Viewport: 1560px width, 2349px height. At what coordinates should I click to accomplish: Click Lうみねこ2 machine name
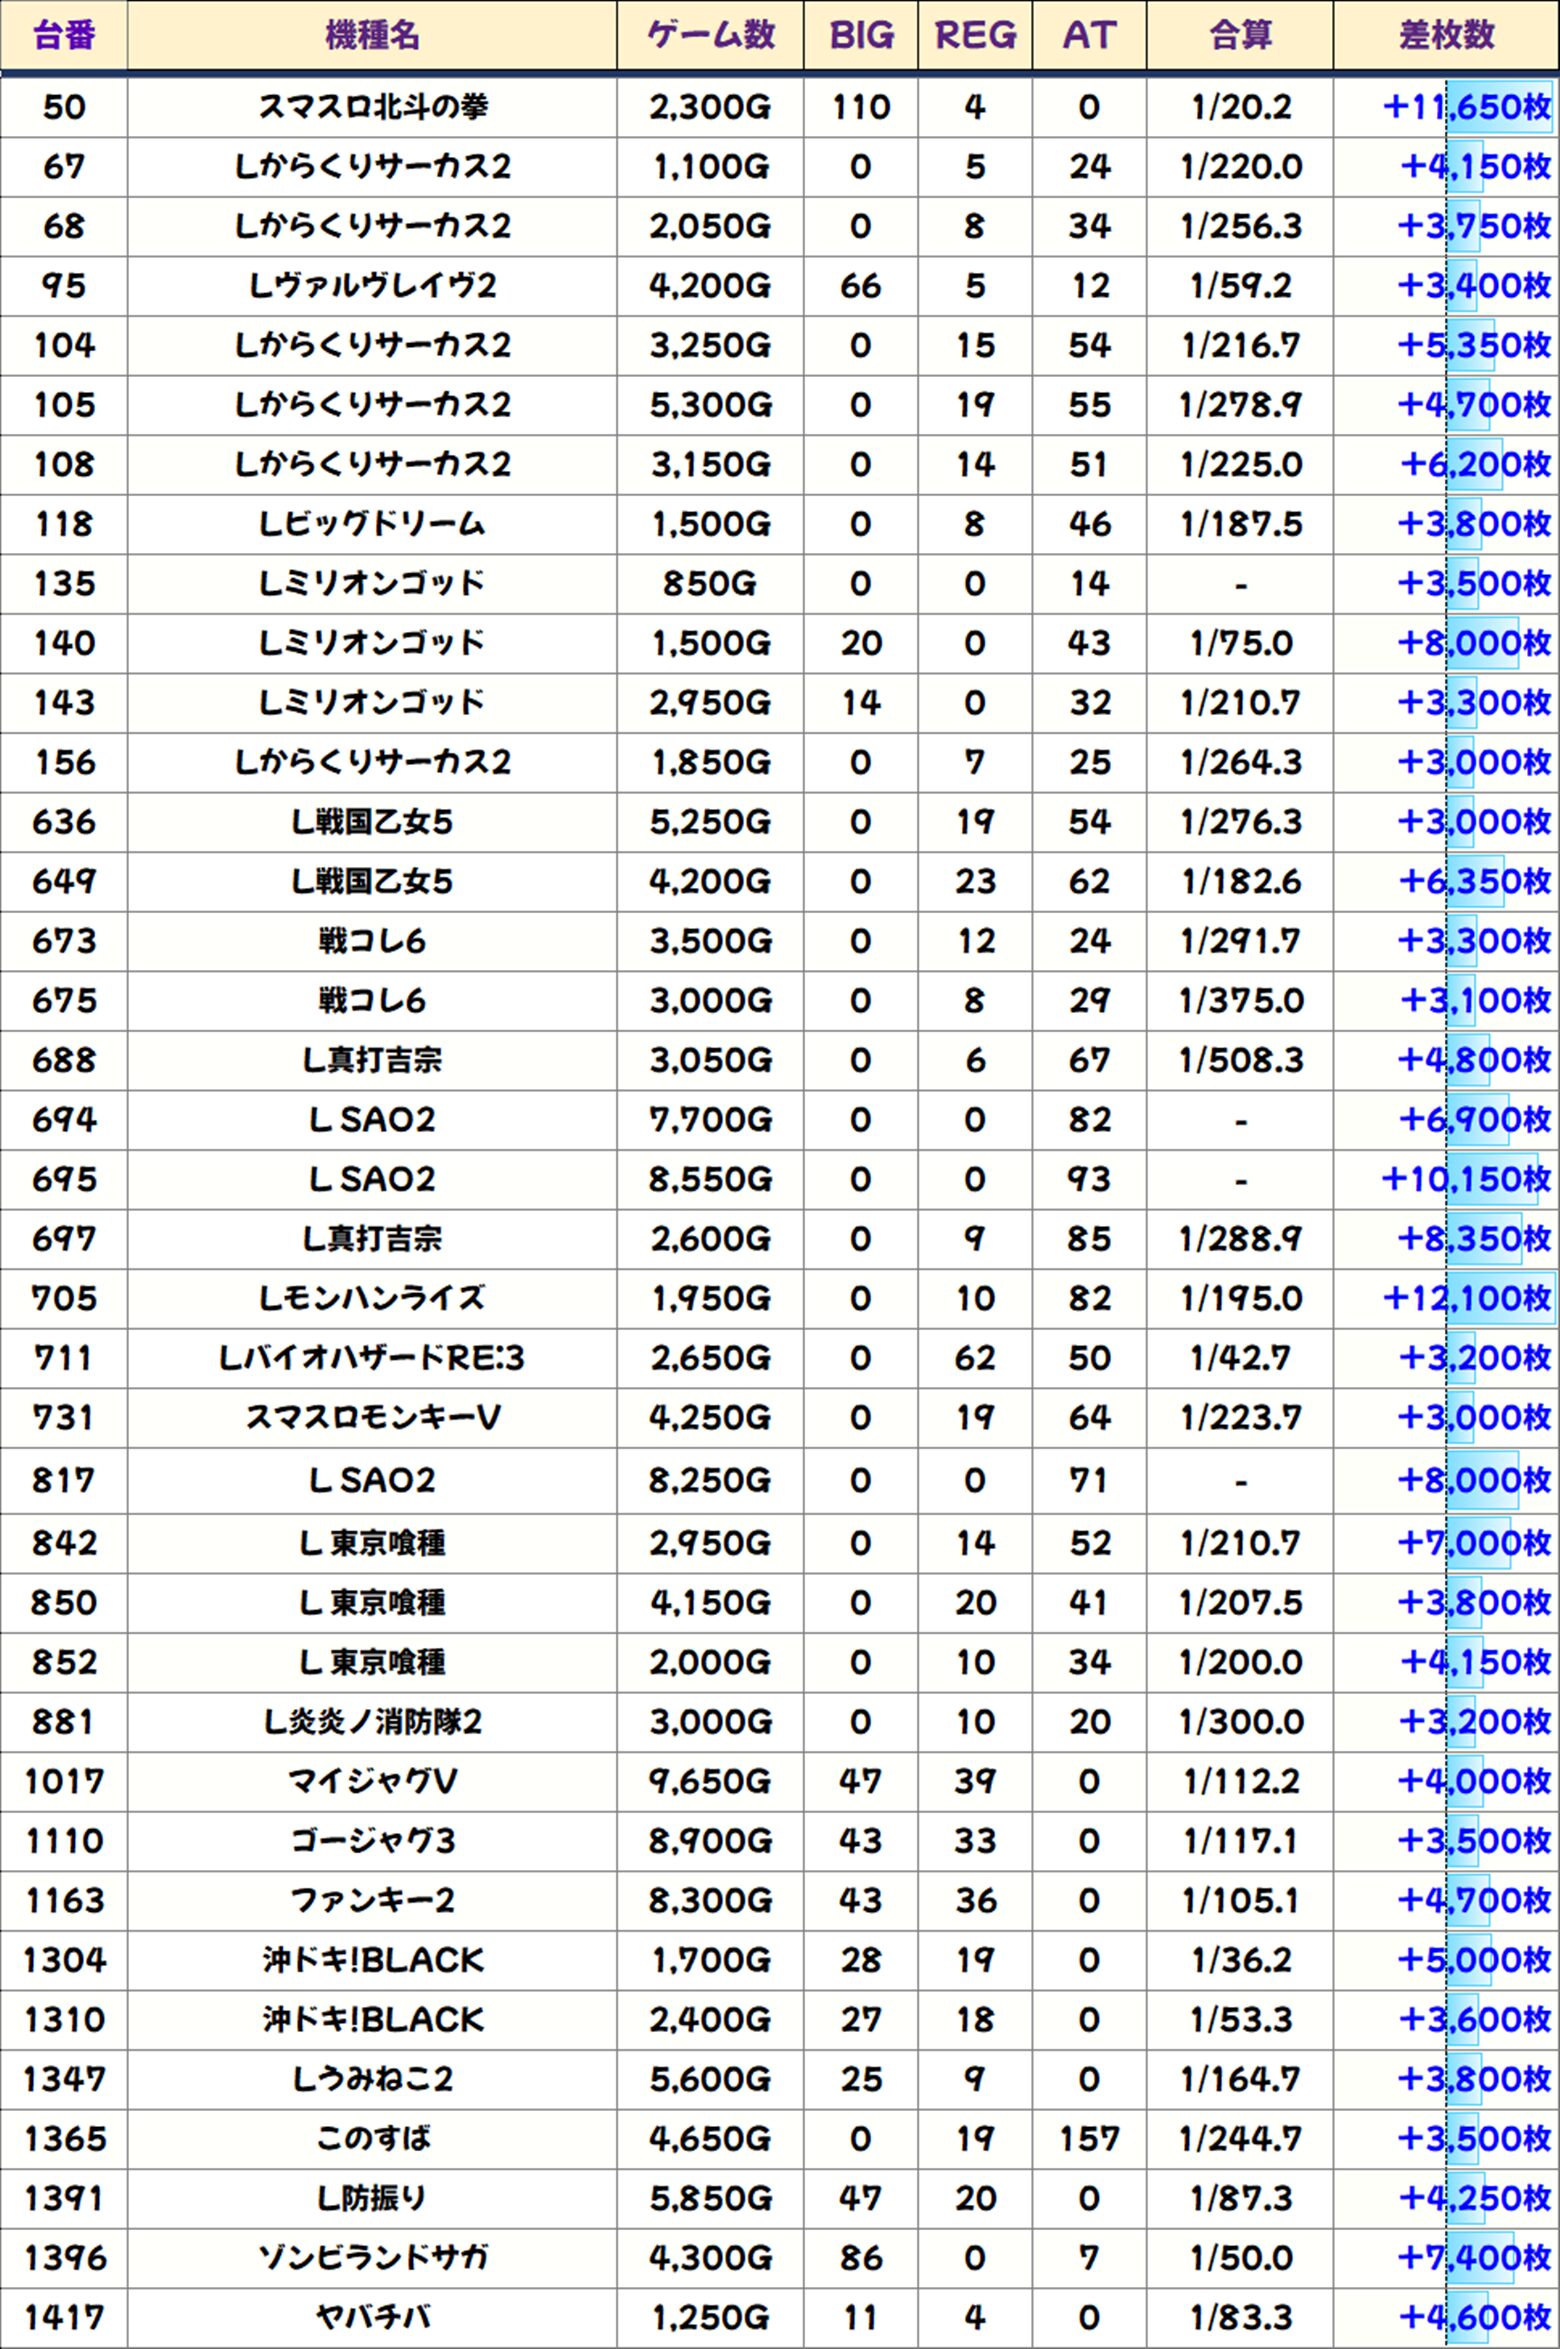click(372, 2079)
